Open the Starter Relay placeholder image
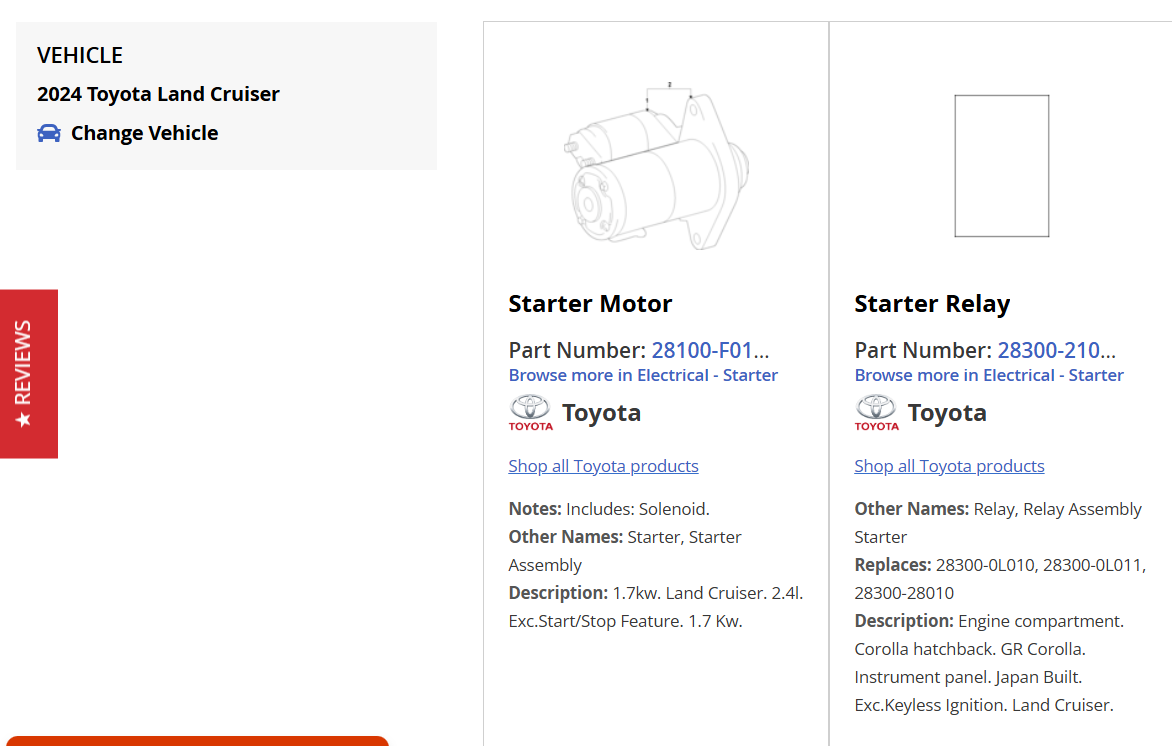This screenshot has width=1172, height=746. tap(1001, 166)
